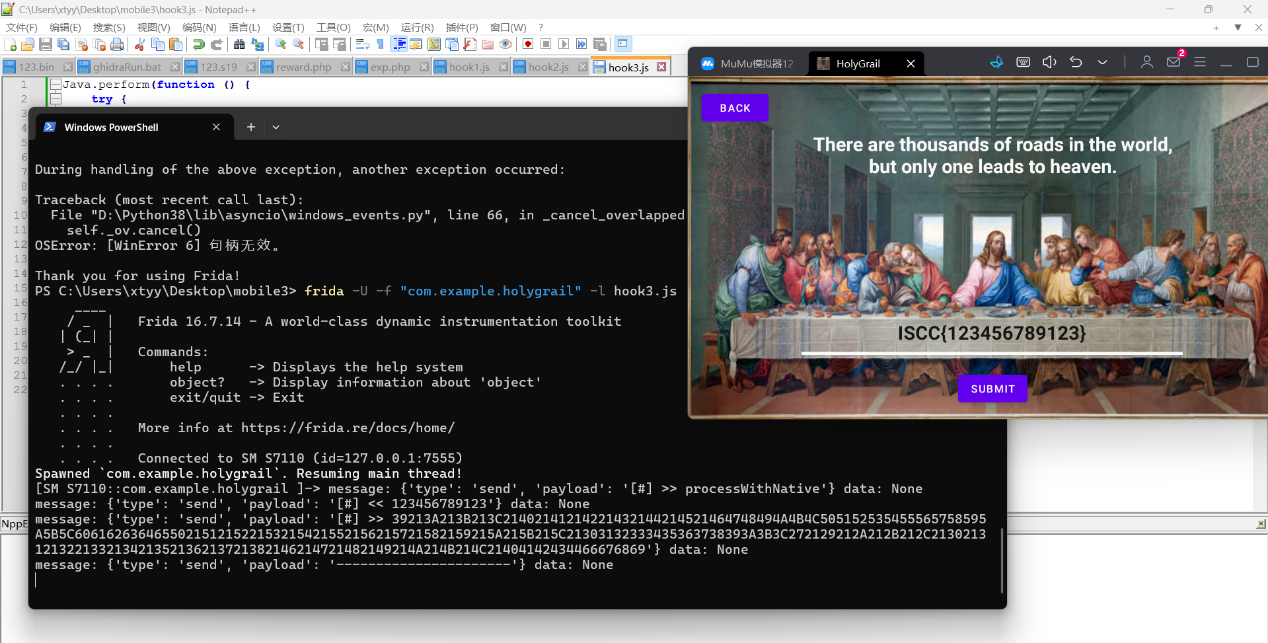Click BACK button in HolyGrail app
The height and width of the screenshot is (643, 1268).
[735, 108]
